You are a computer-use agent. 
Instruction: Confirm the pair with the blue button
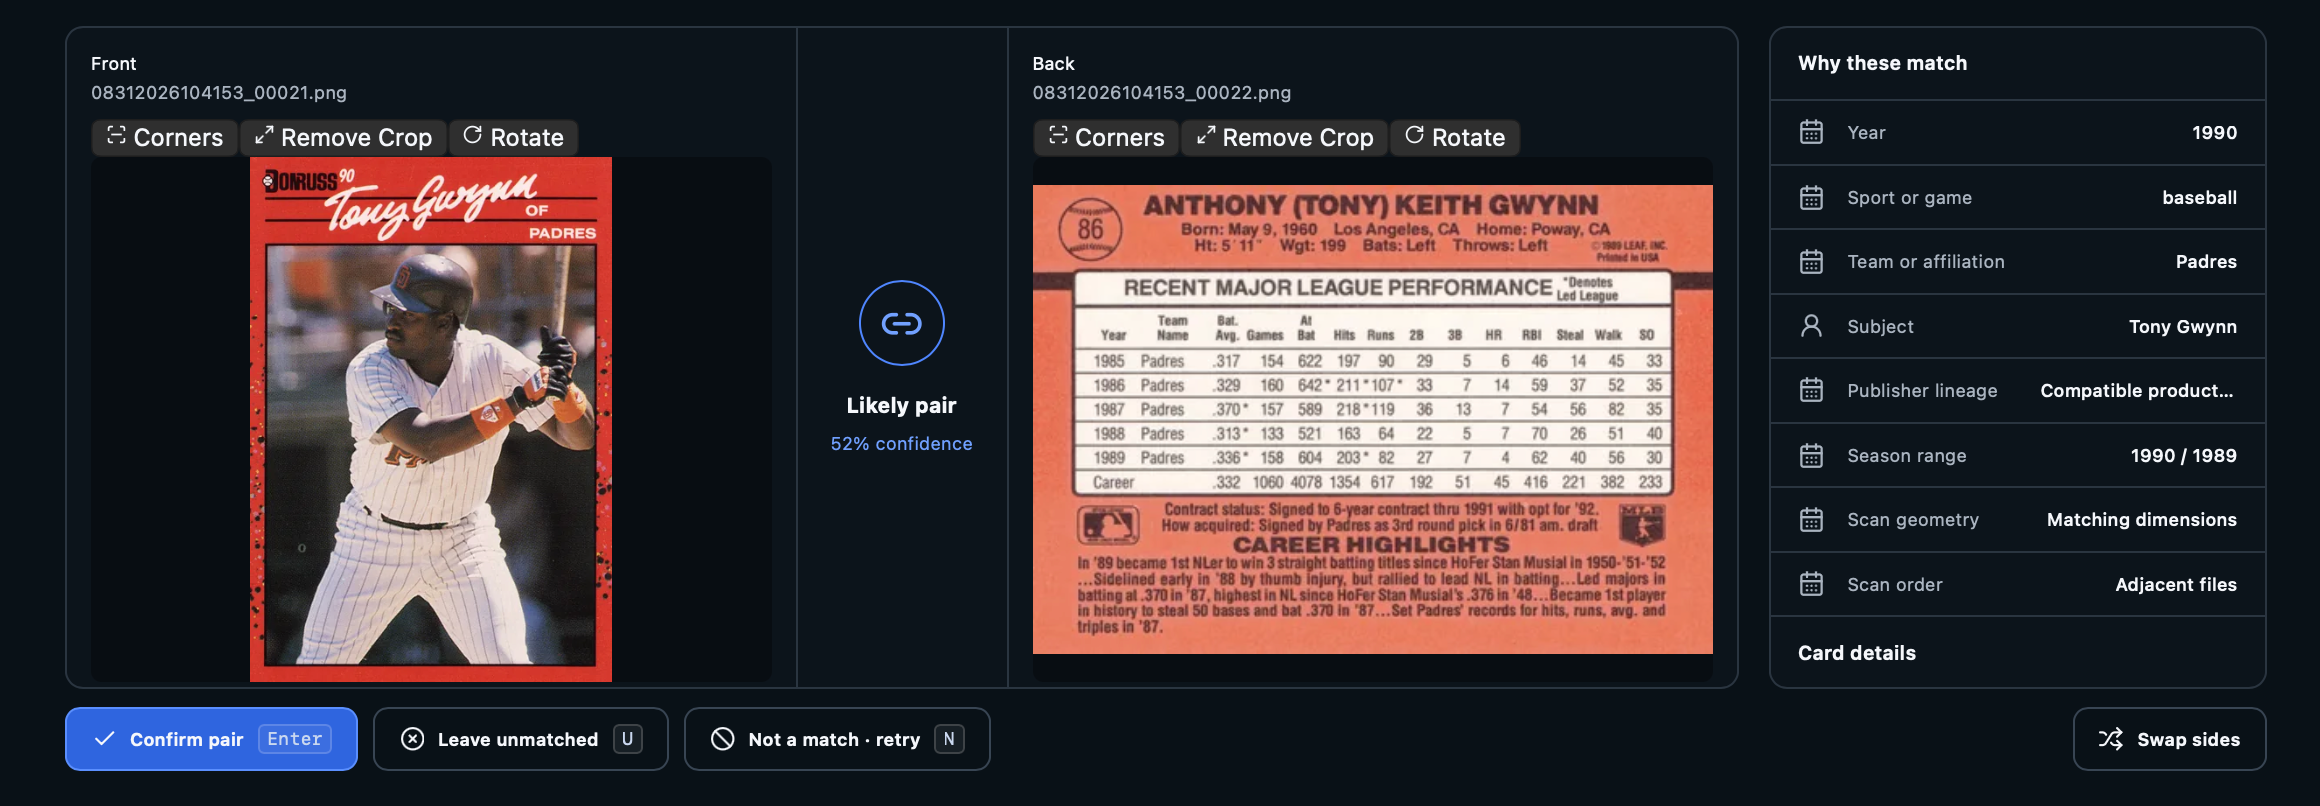pos(211,739)
